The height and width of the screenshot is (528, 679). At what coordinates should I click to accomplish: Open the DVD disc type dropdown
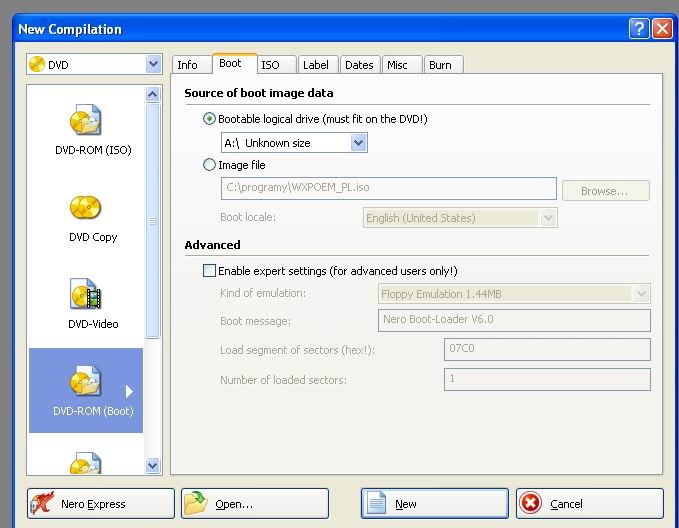[153, 64]
